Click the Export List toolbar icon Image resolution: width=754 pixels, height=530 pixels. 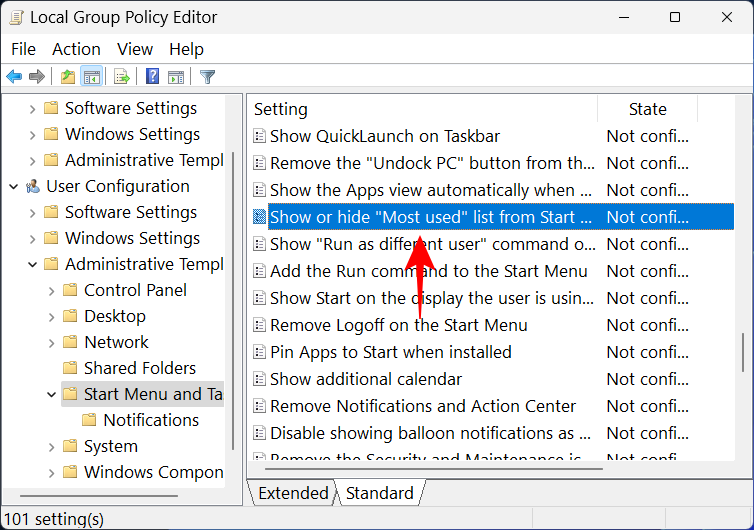point(122,76)
